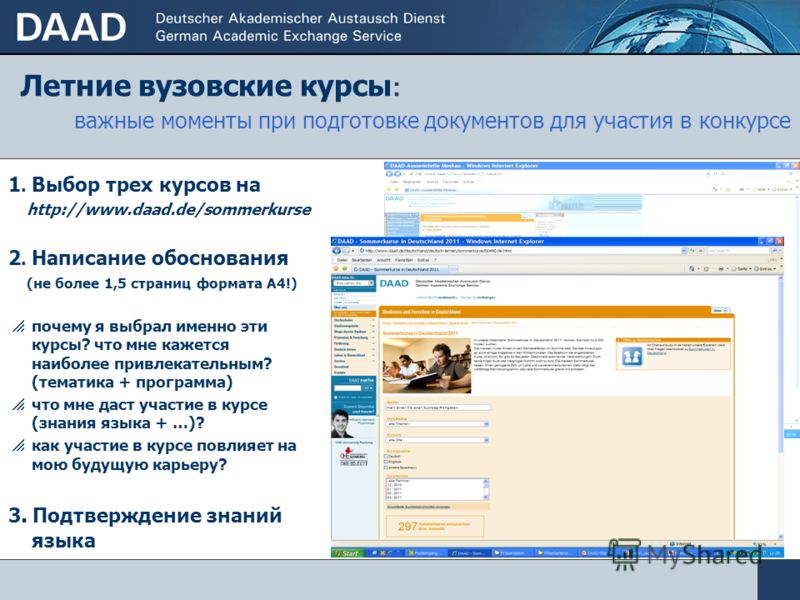This screenshot has width=800, height=600.
Task: Click the students photo on Sommerkurse page
Action: coord(427,365)
